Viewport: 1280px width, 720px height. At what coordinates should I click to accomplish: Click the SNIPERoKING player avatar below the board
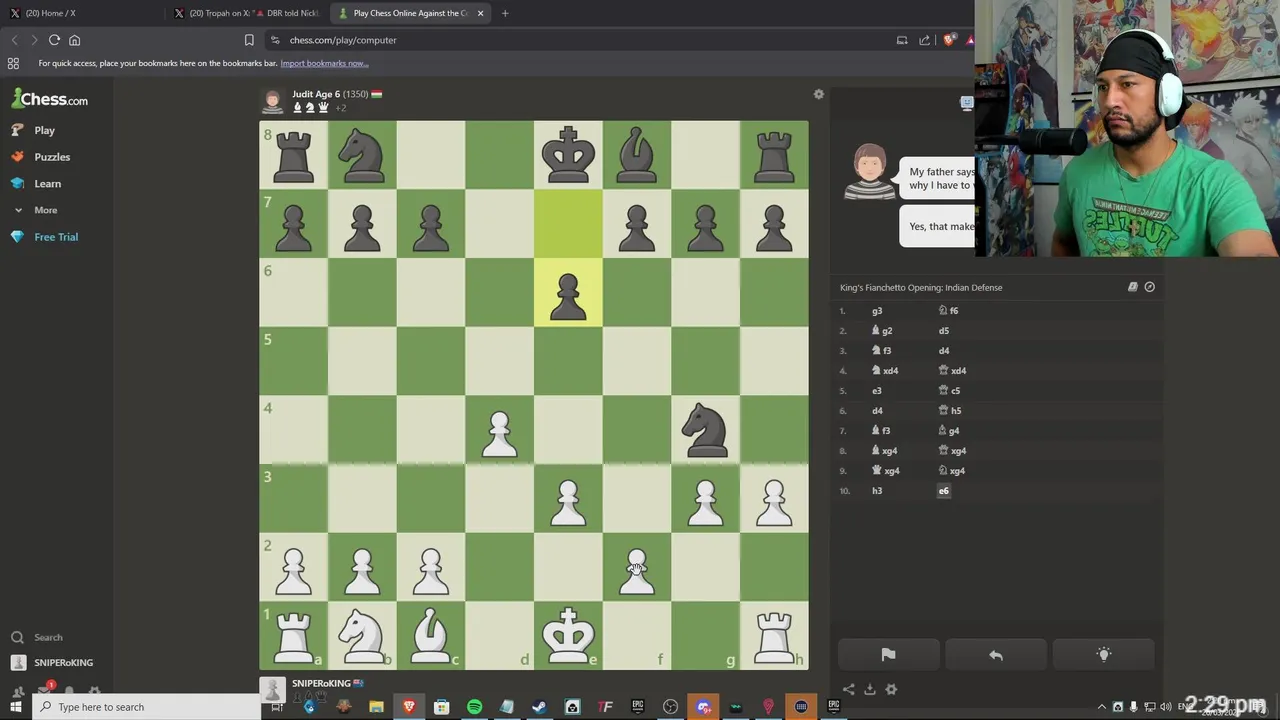click(272, 690)
